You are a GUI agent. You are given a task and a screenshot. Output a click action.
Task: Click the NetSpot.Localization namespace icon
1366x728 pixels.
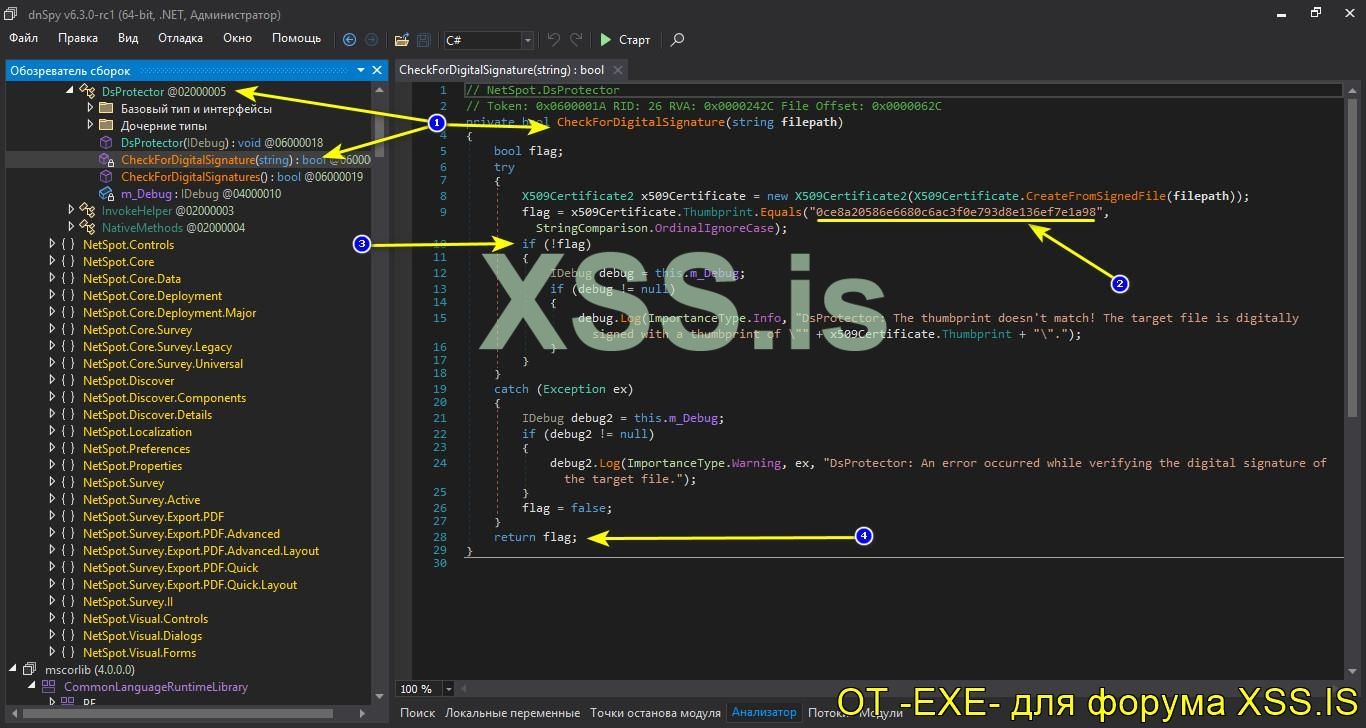pos(69,432)
